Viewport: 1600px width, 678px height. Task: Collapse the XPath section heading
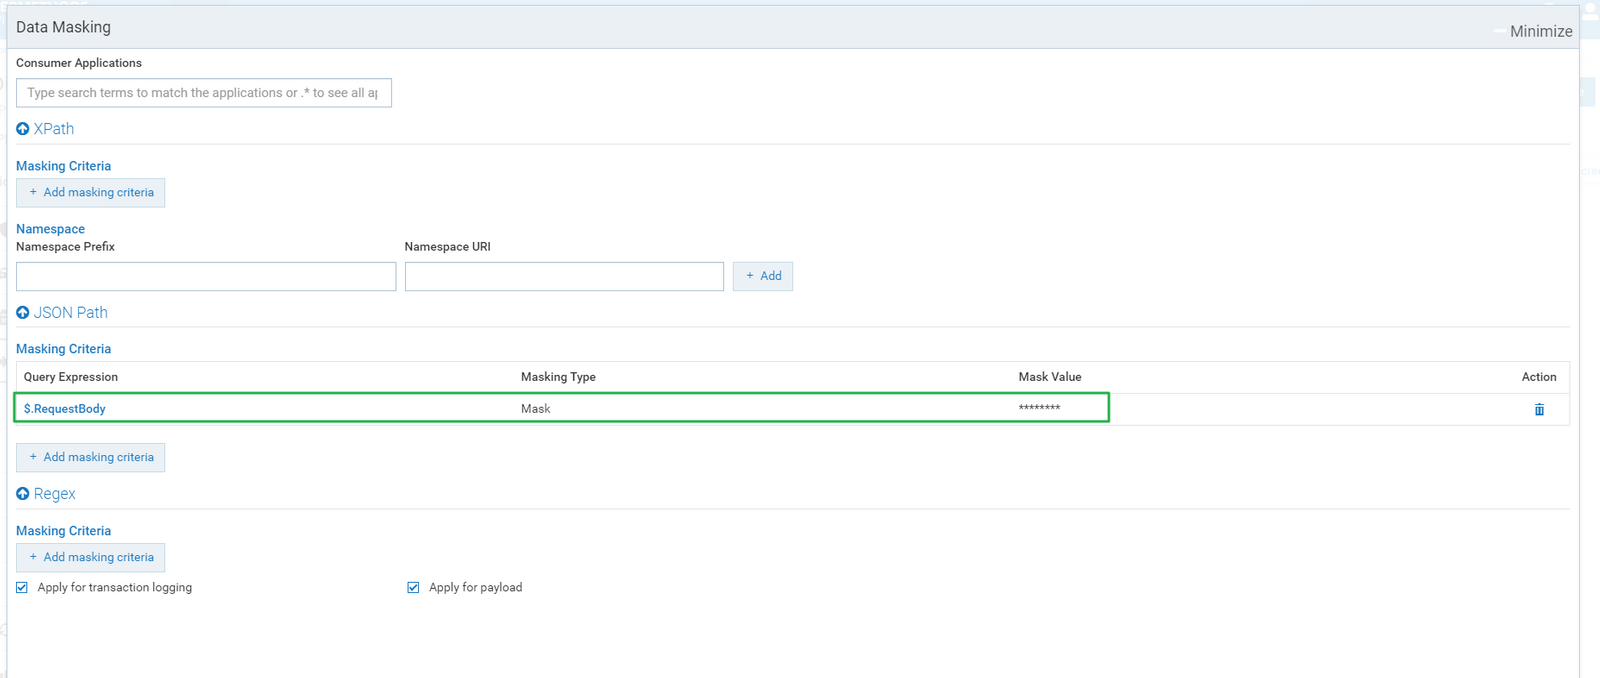pos(54,129)
